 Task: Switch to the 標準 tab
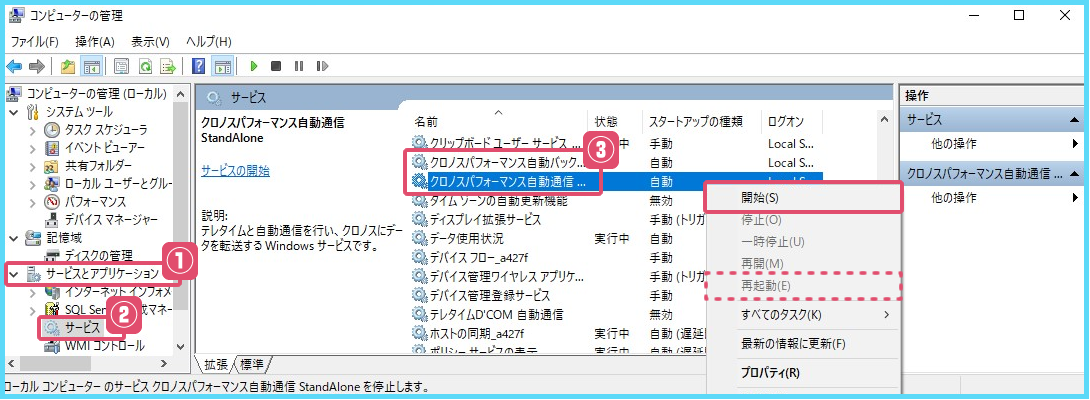pos(252,363)
